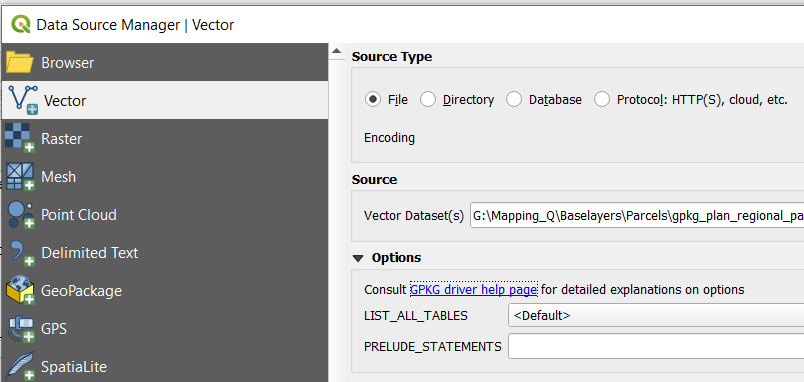Select the File source type

click(x=387, y=99)
